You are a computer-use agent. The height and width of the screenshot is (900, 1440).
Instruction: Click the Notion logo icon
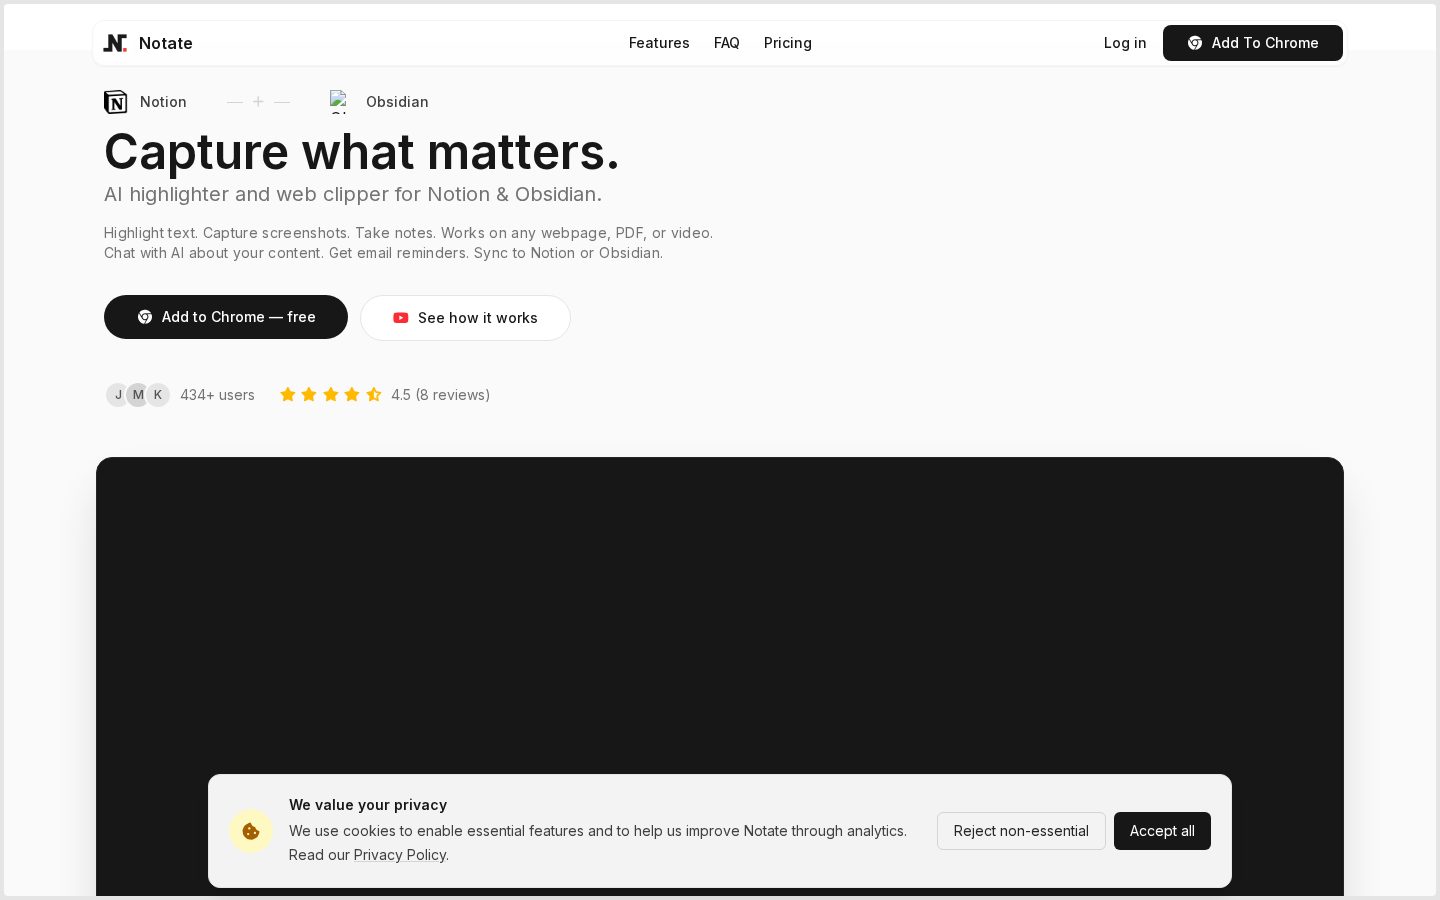(x=116, y=102)
